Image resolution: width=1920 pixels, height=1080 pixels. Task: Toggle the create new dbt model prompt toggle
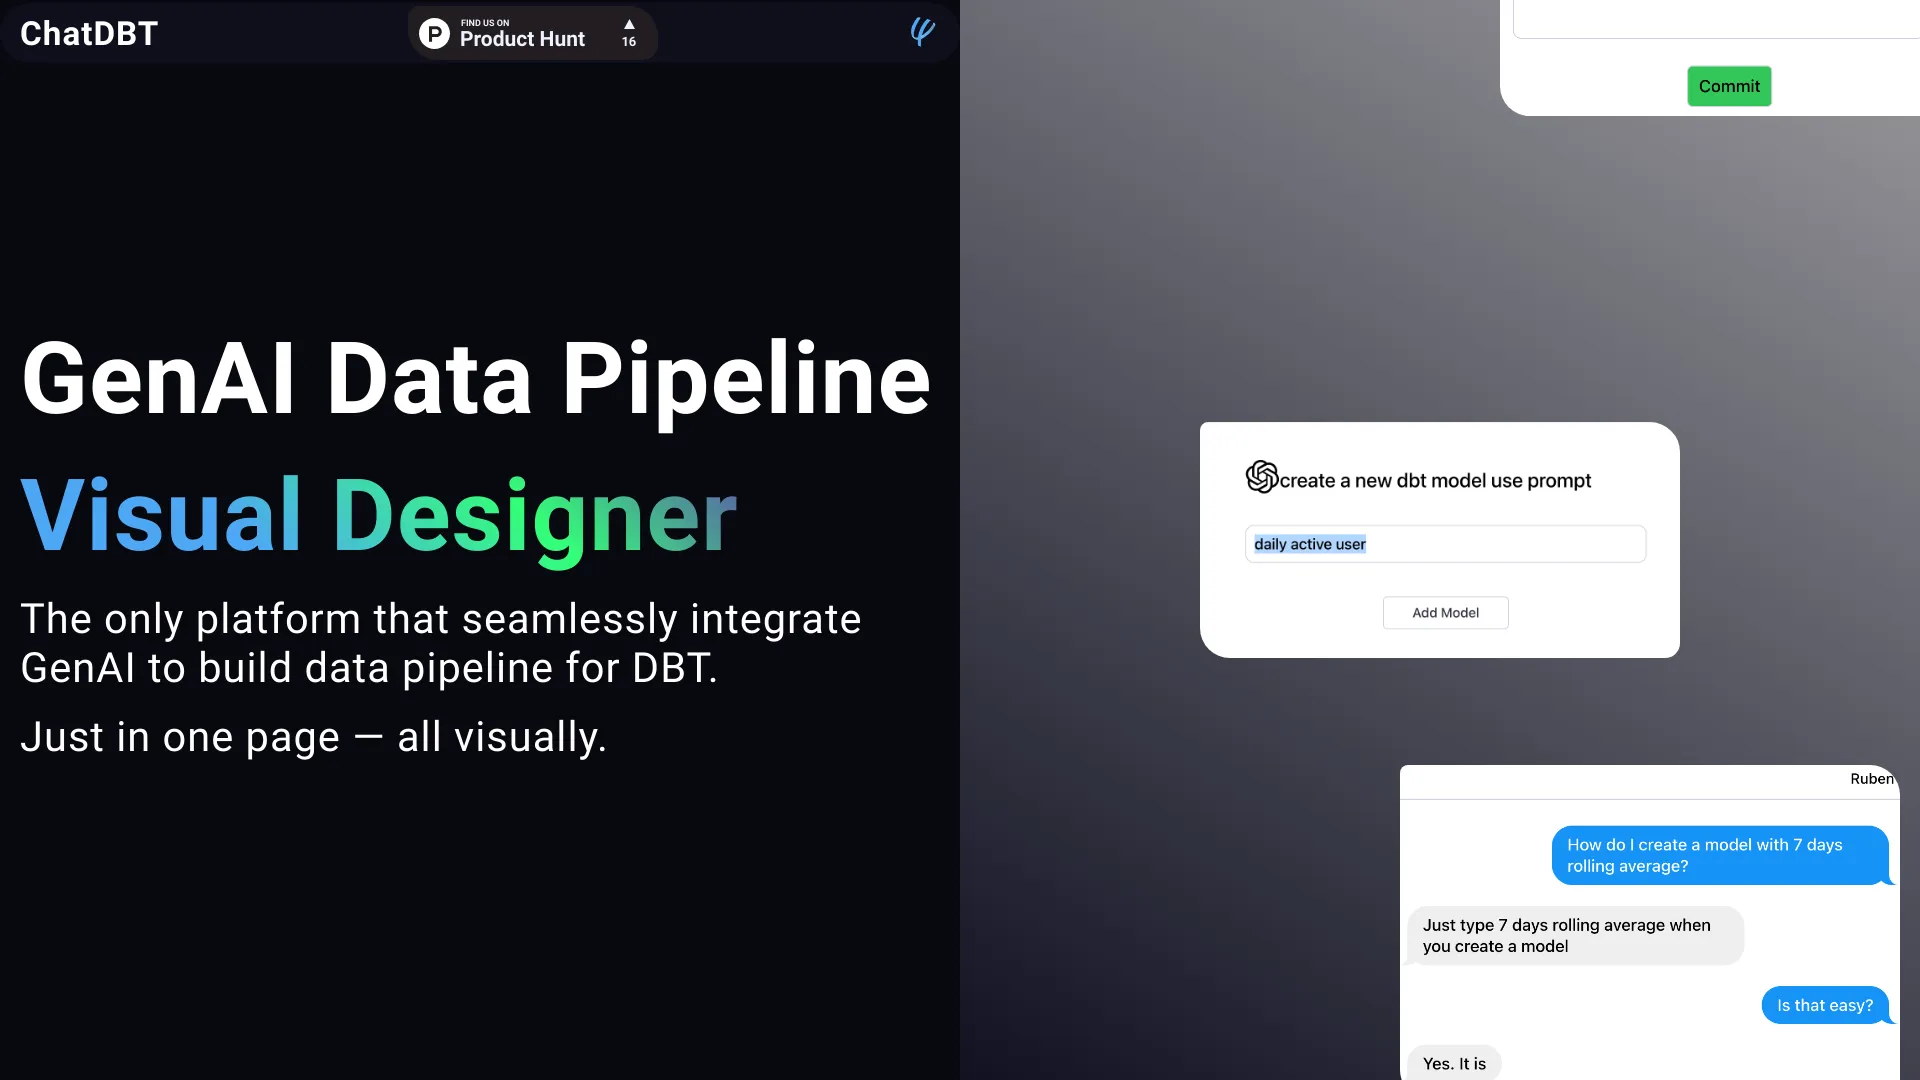1261,477
